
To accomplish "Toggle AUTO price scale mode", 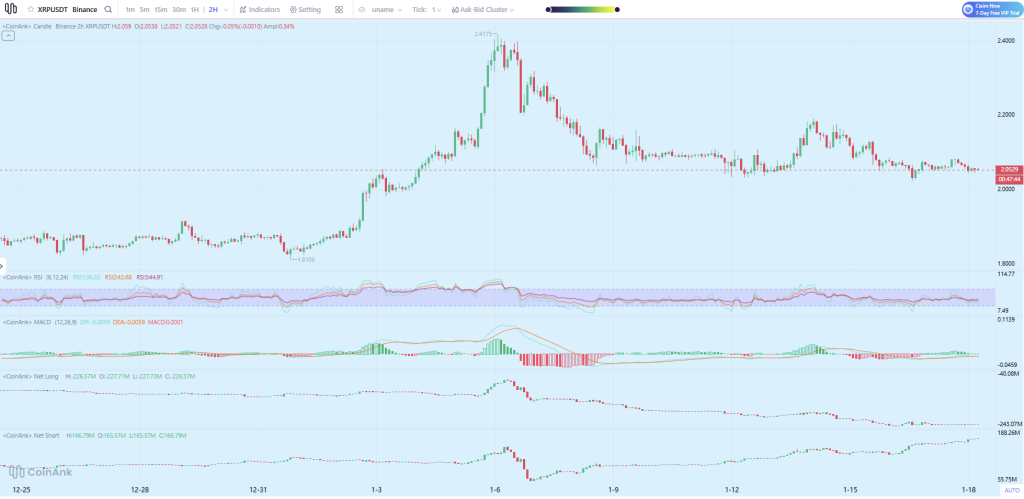I will (1011, 490).
